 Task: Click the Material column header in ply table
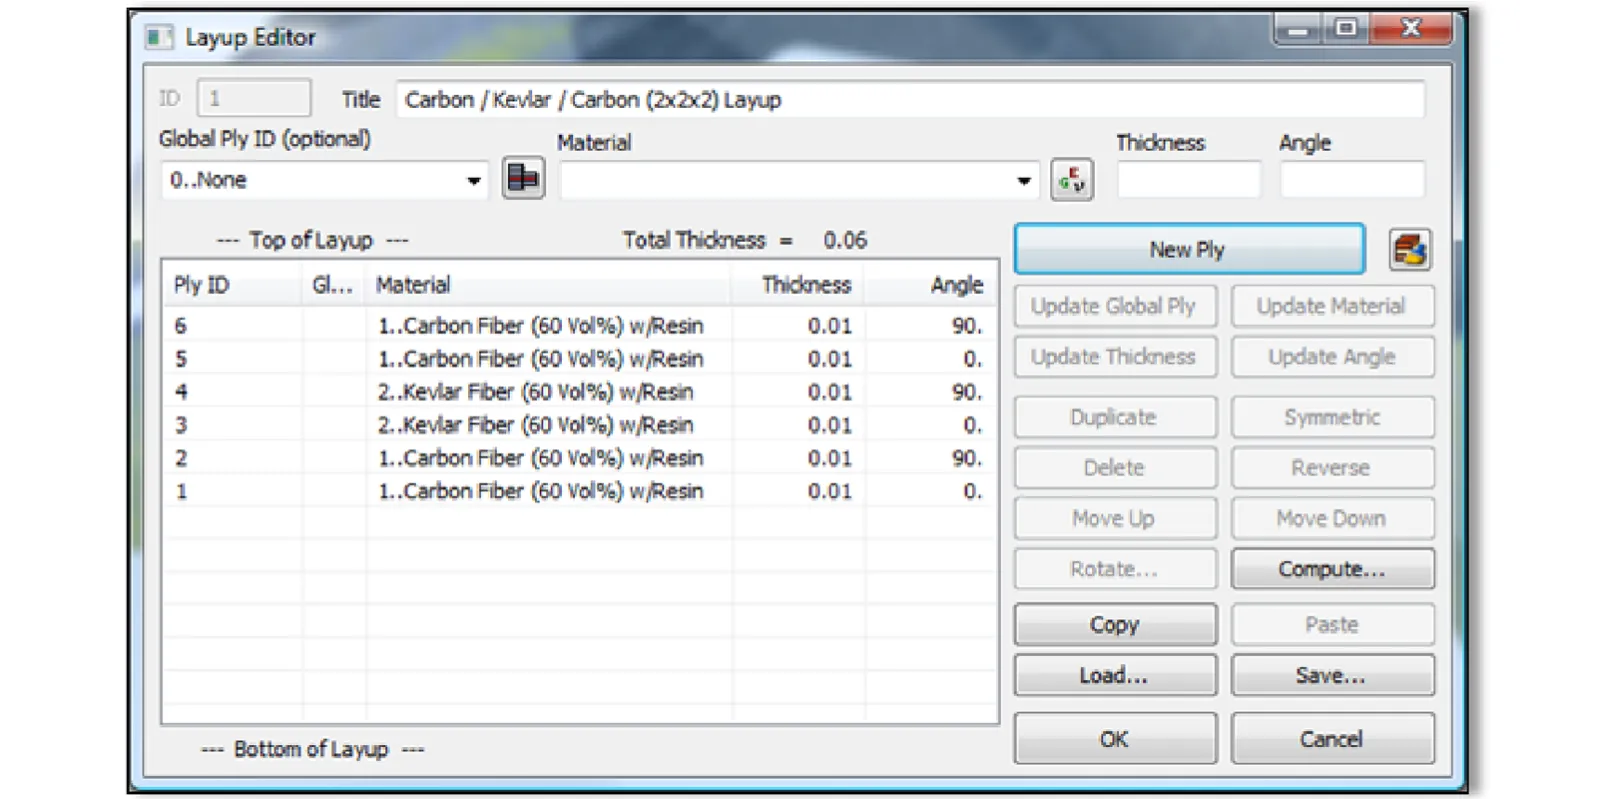[549, 285]
